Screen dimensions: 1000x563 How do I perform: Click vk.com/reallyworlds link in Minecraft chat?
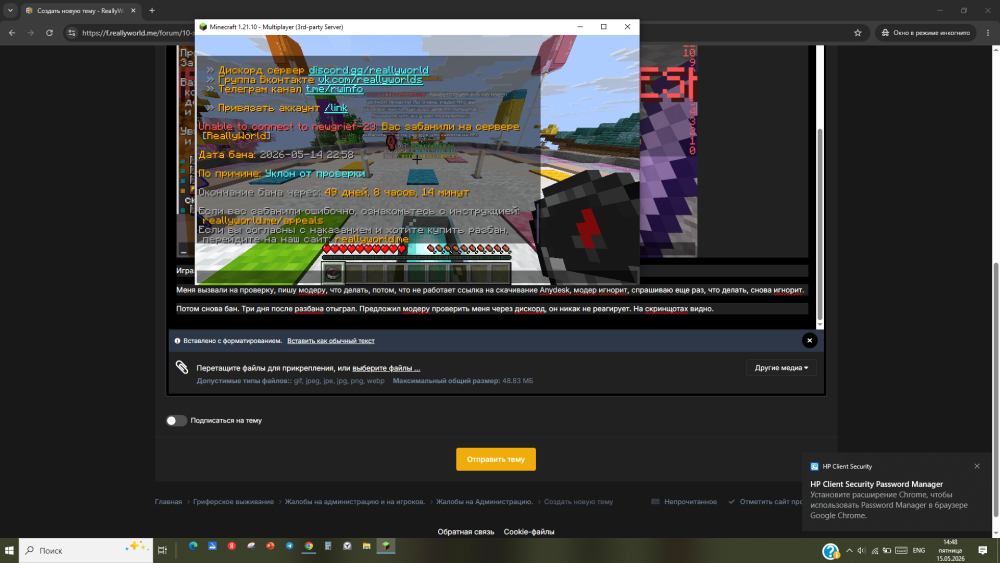[370, 80]
